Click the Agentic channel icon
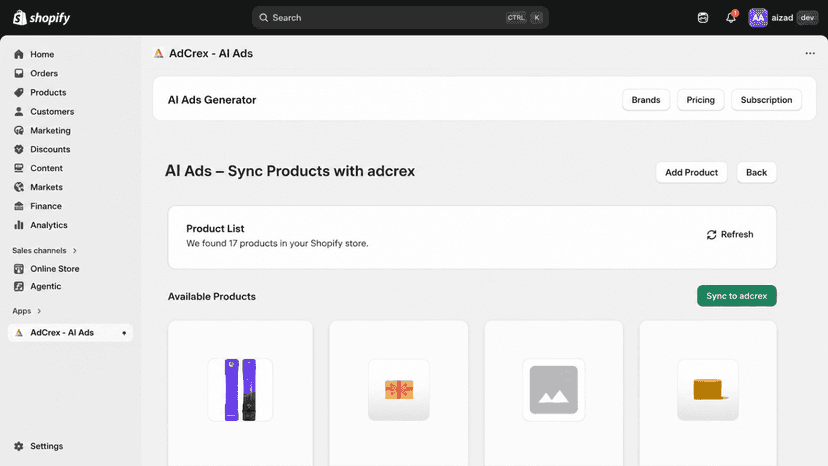 19,286
